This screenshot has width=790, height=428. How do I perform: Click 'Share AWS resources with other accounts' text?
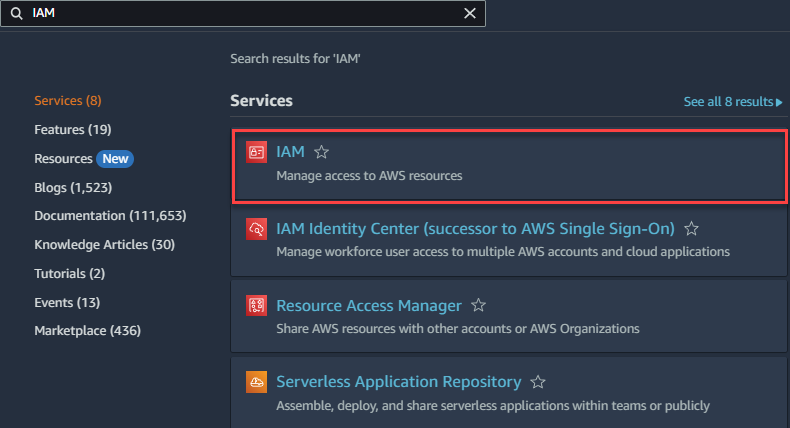click(x=457, y=329)
